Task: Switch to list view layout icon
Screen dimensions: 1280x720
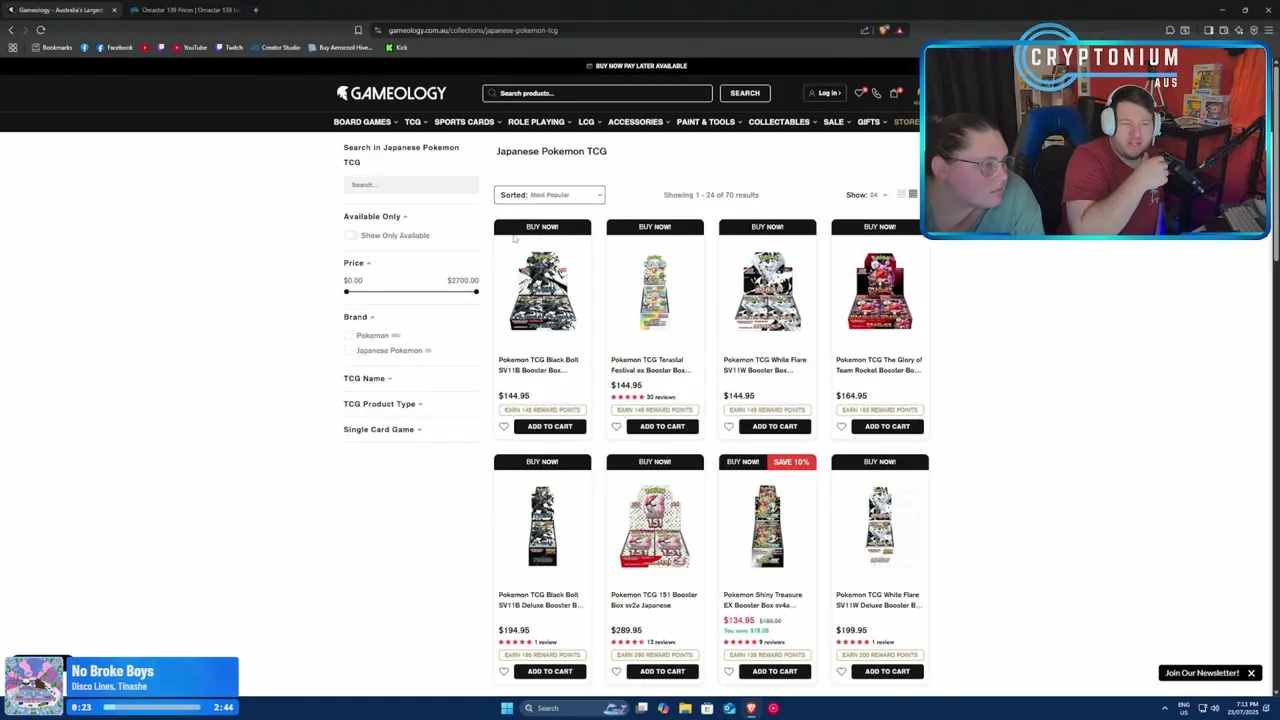Action: 912,194
